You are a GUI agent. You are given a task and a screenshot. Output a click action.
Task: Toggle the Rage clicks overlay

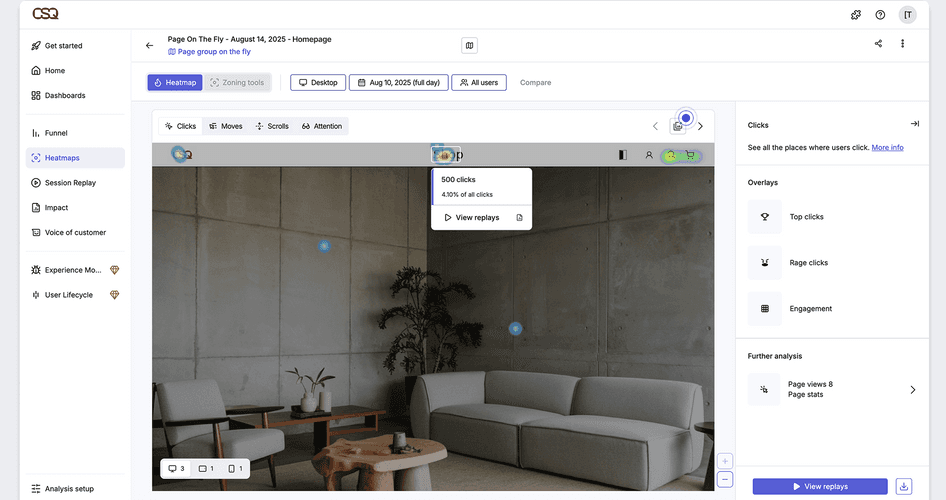coord(765,263)
